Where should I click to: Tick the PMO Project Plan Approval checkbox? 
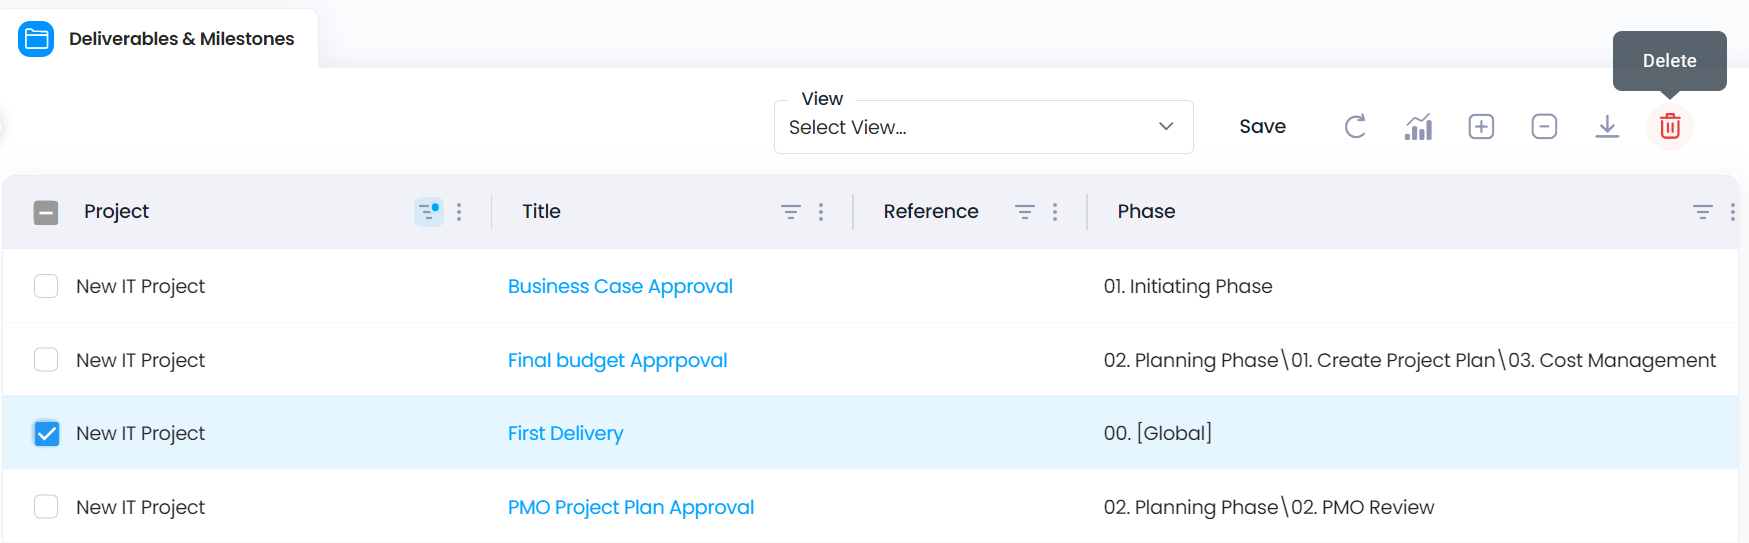[46, 507]
